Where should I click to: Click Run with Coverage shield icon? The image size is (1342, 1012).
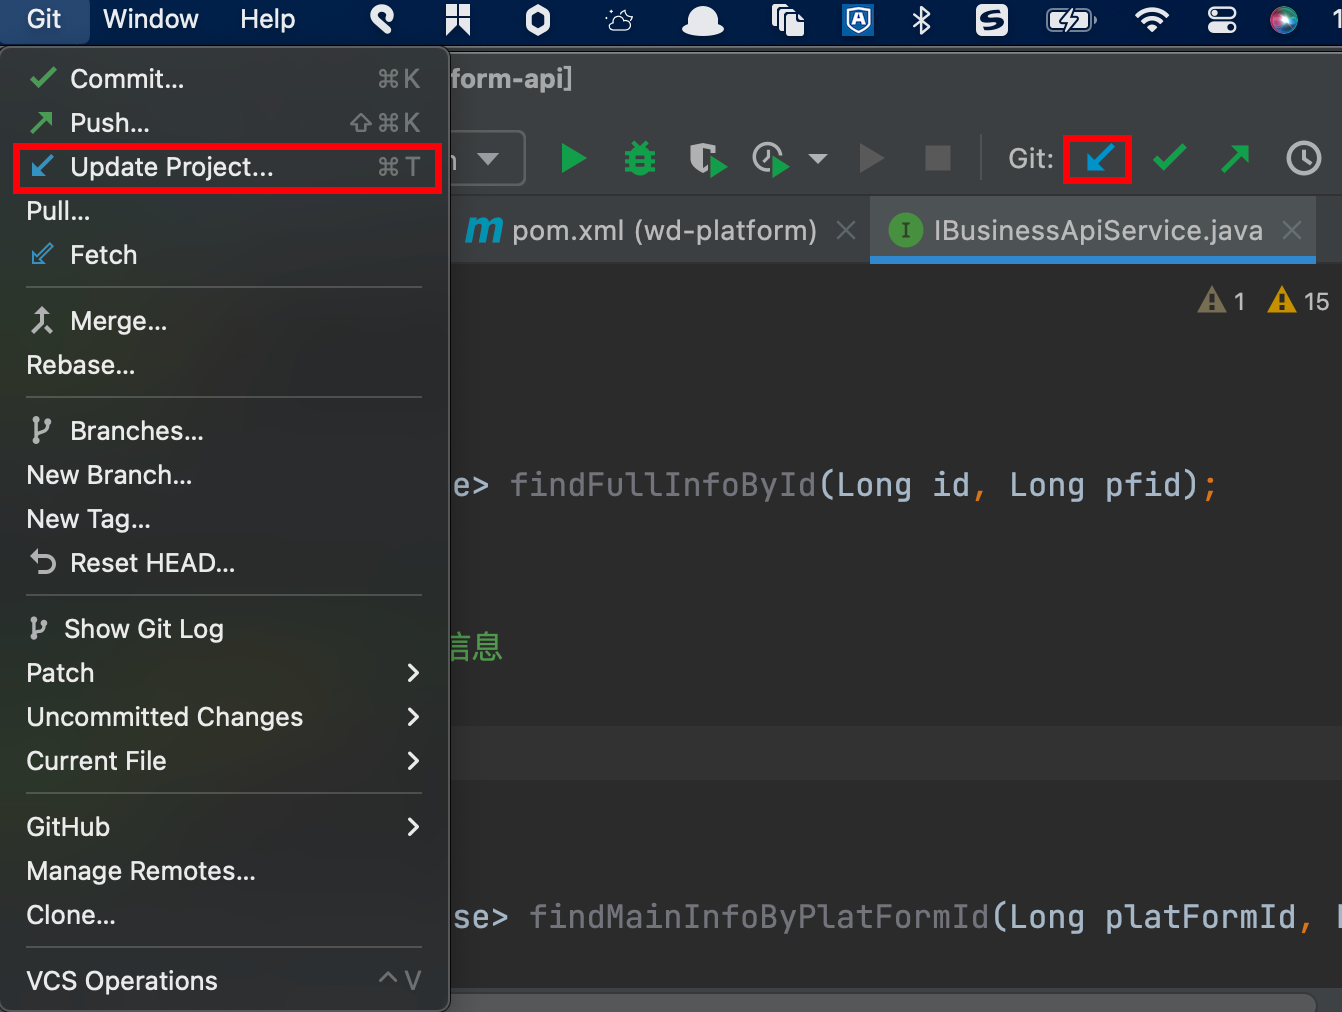point(707,158)
